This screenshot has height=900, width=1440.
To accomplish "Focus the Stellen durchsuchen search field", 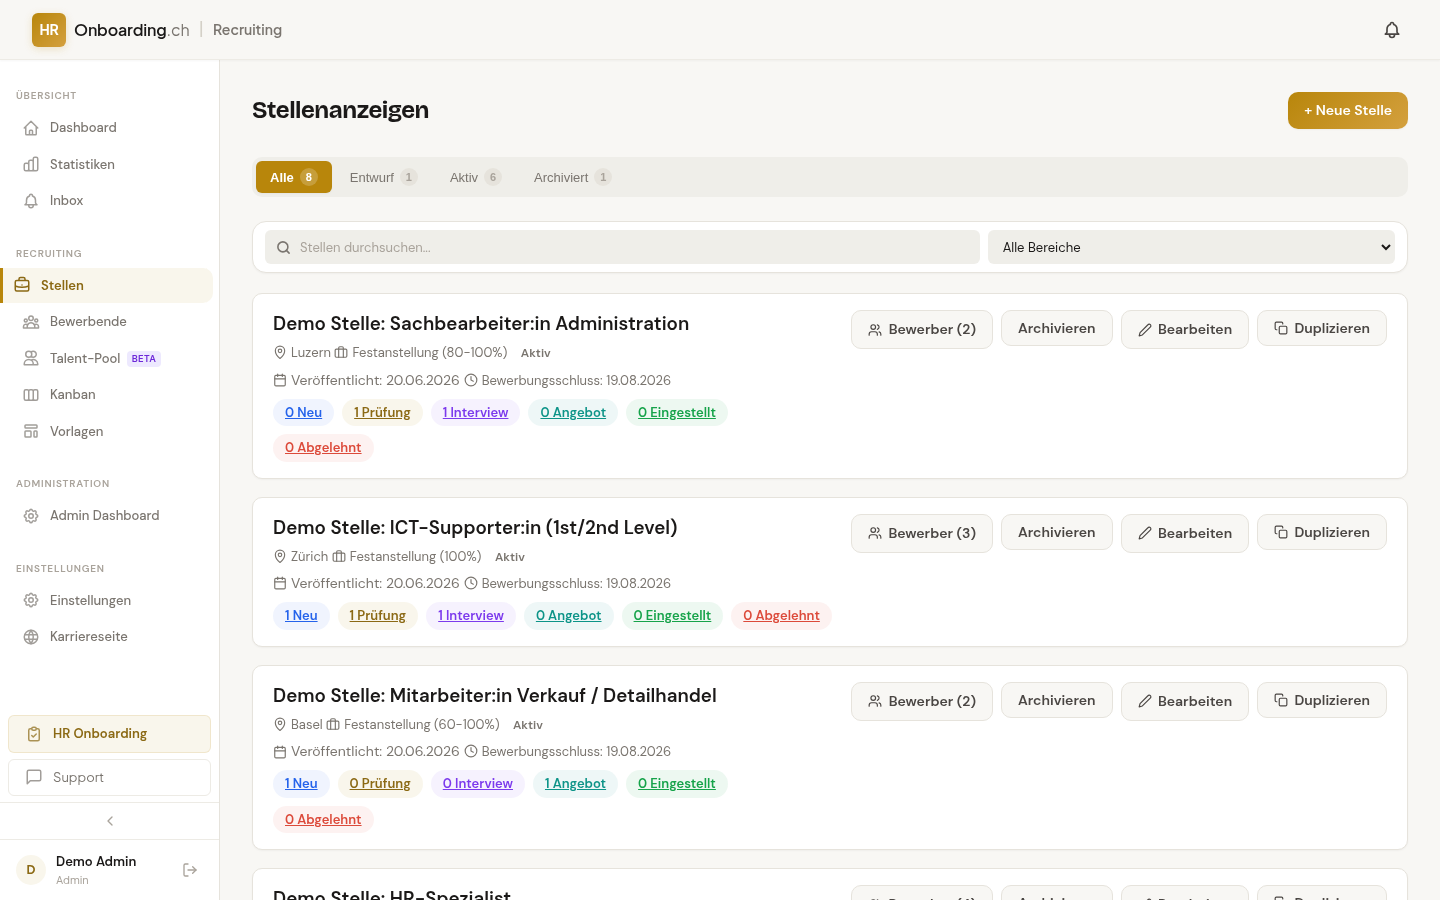I will 622,247.
